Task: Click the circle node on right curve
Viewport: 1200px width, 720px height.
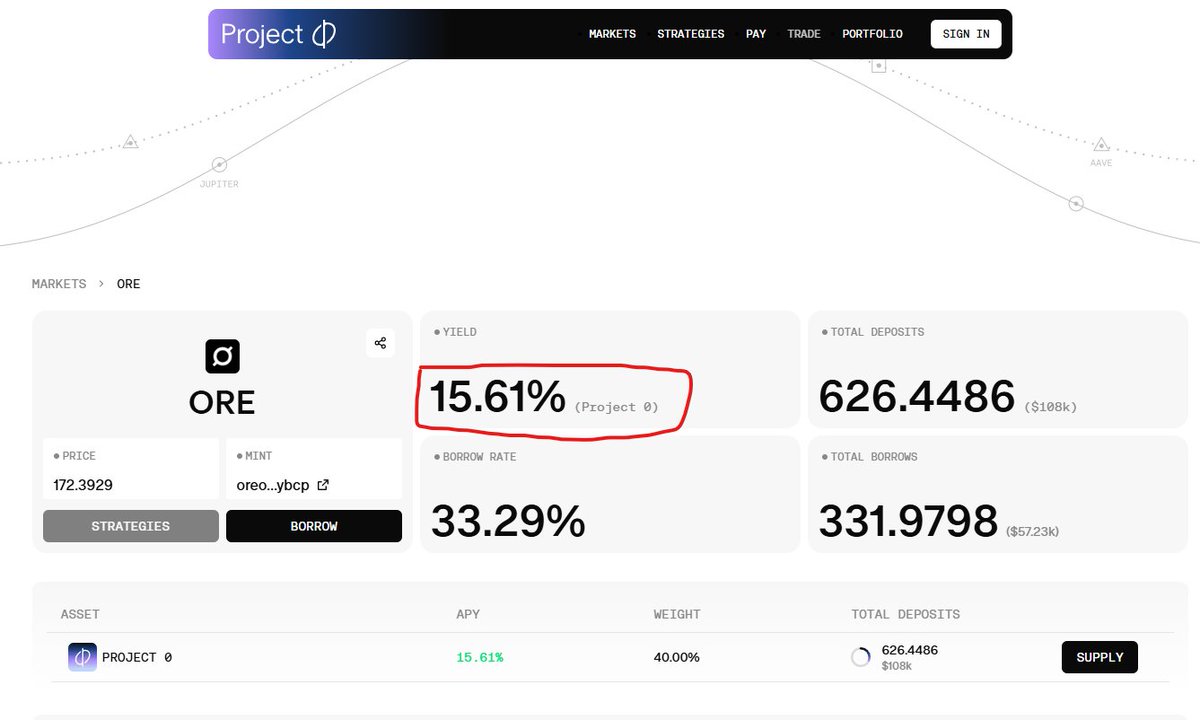Action: pos(1076,204)
